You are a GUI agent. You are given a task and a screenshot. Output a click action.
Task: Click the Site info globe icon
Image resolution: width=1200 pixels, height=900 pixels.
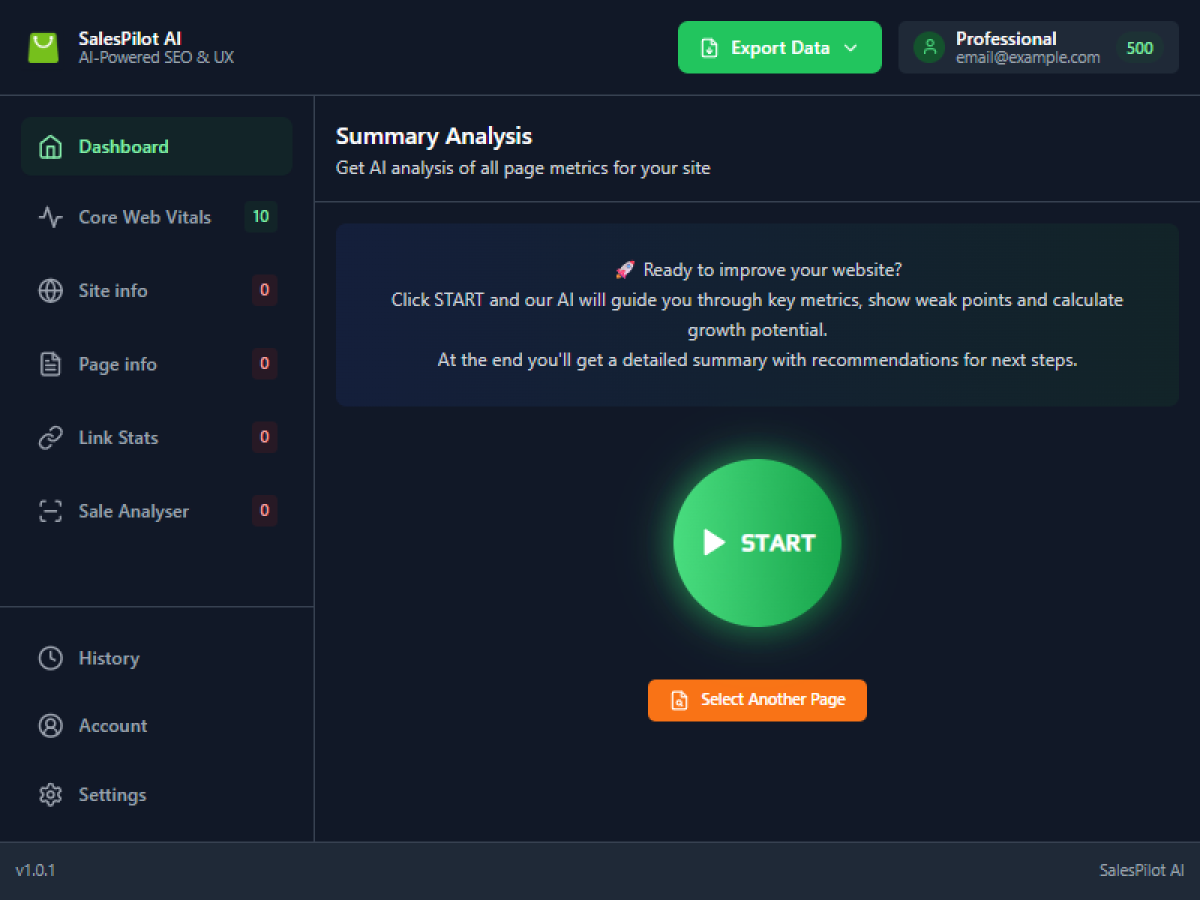50,291
